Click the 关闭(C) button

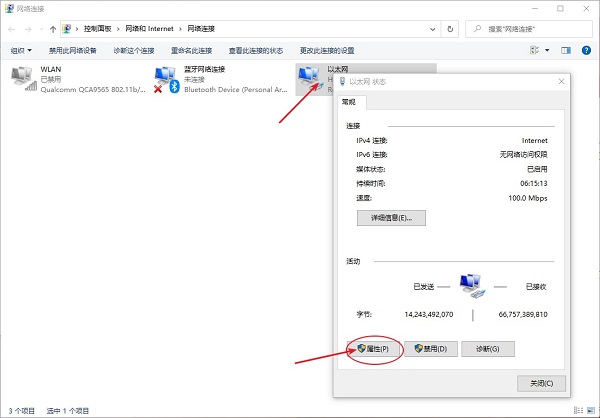(541, 383)
